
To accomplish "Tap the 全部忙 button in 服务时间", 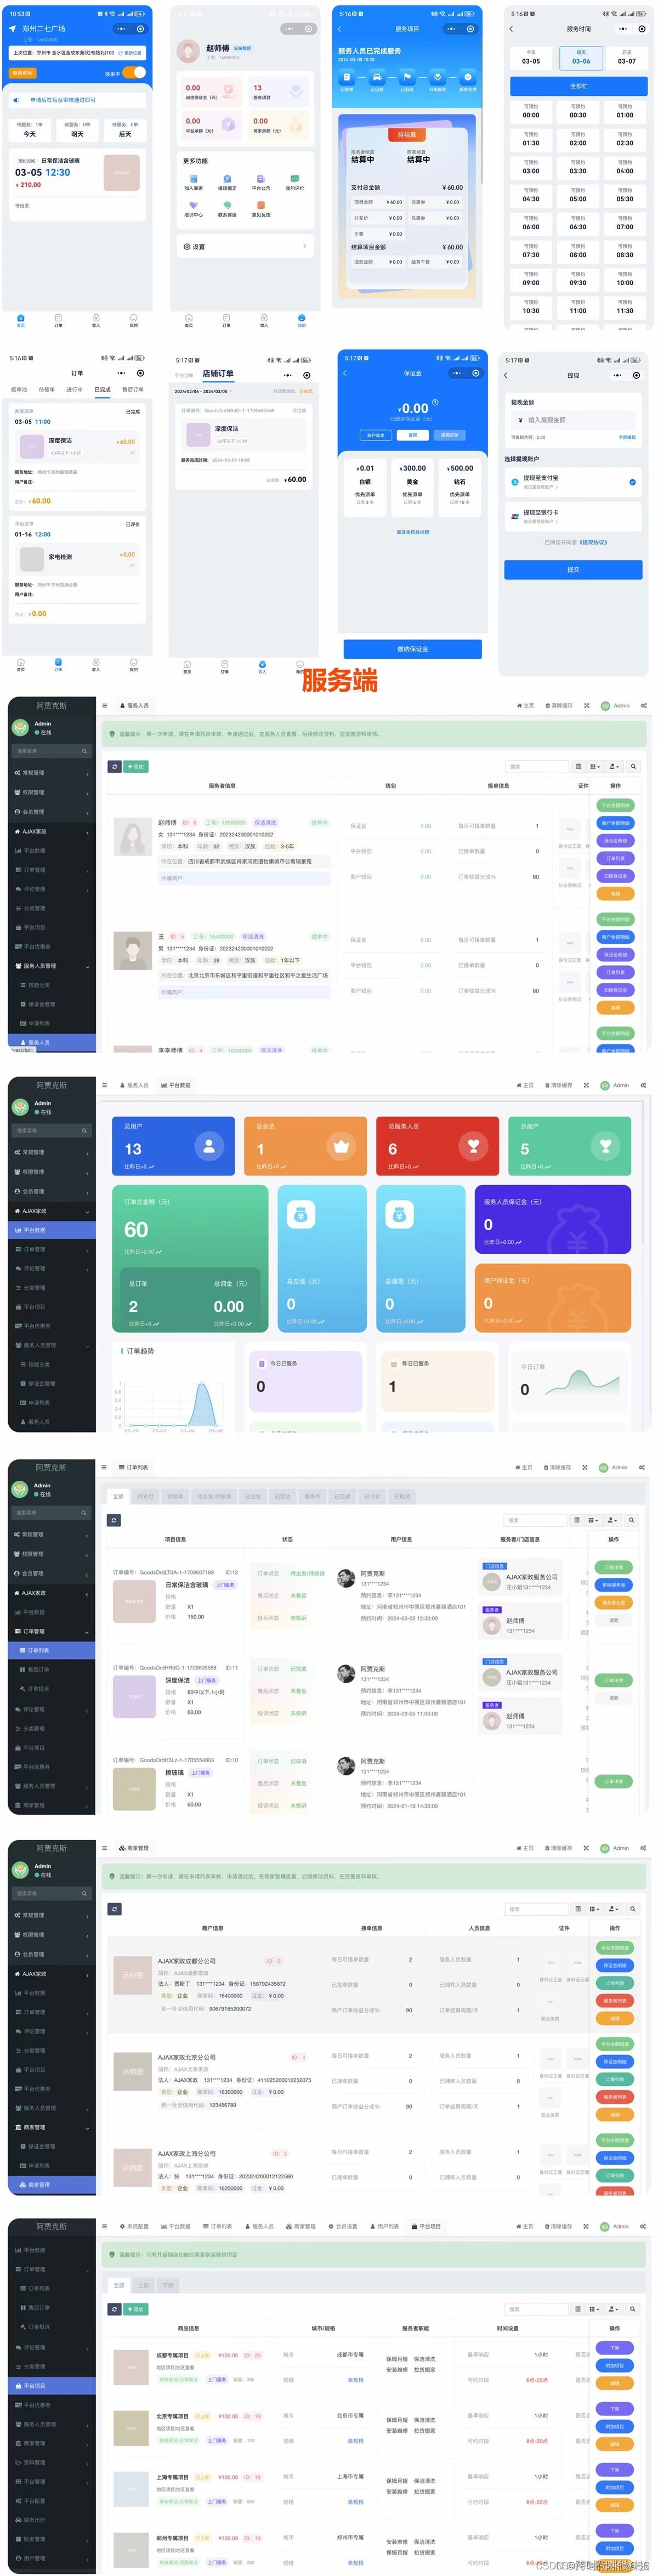I will point(579,86).
